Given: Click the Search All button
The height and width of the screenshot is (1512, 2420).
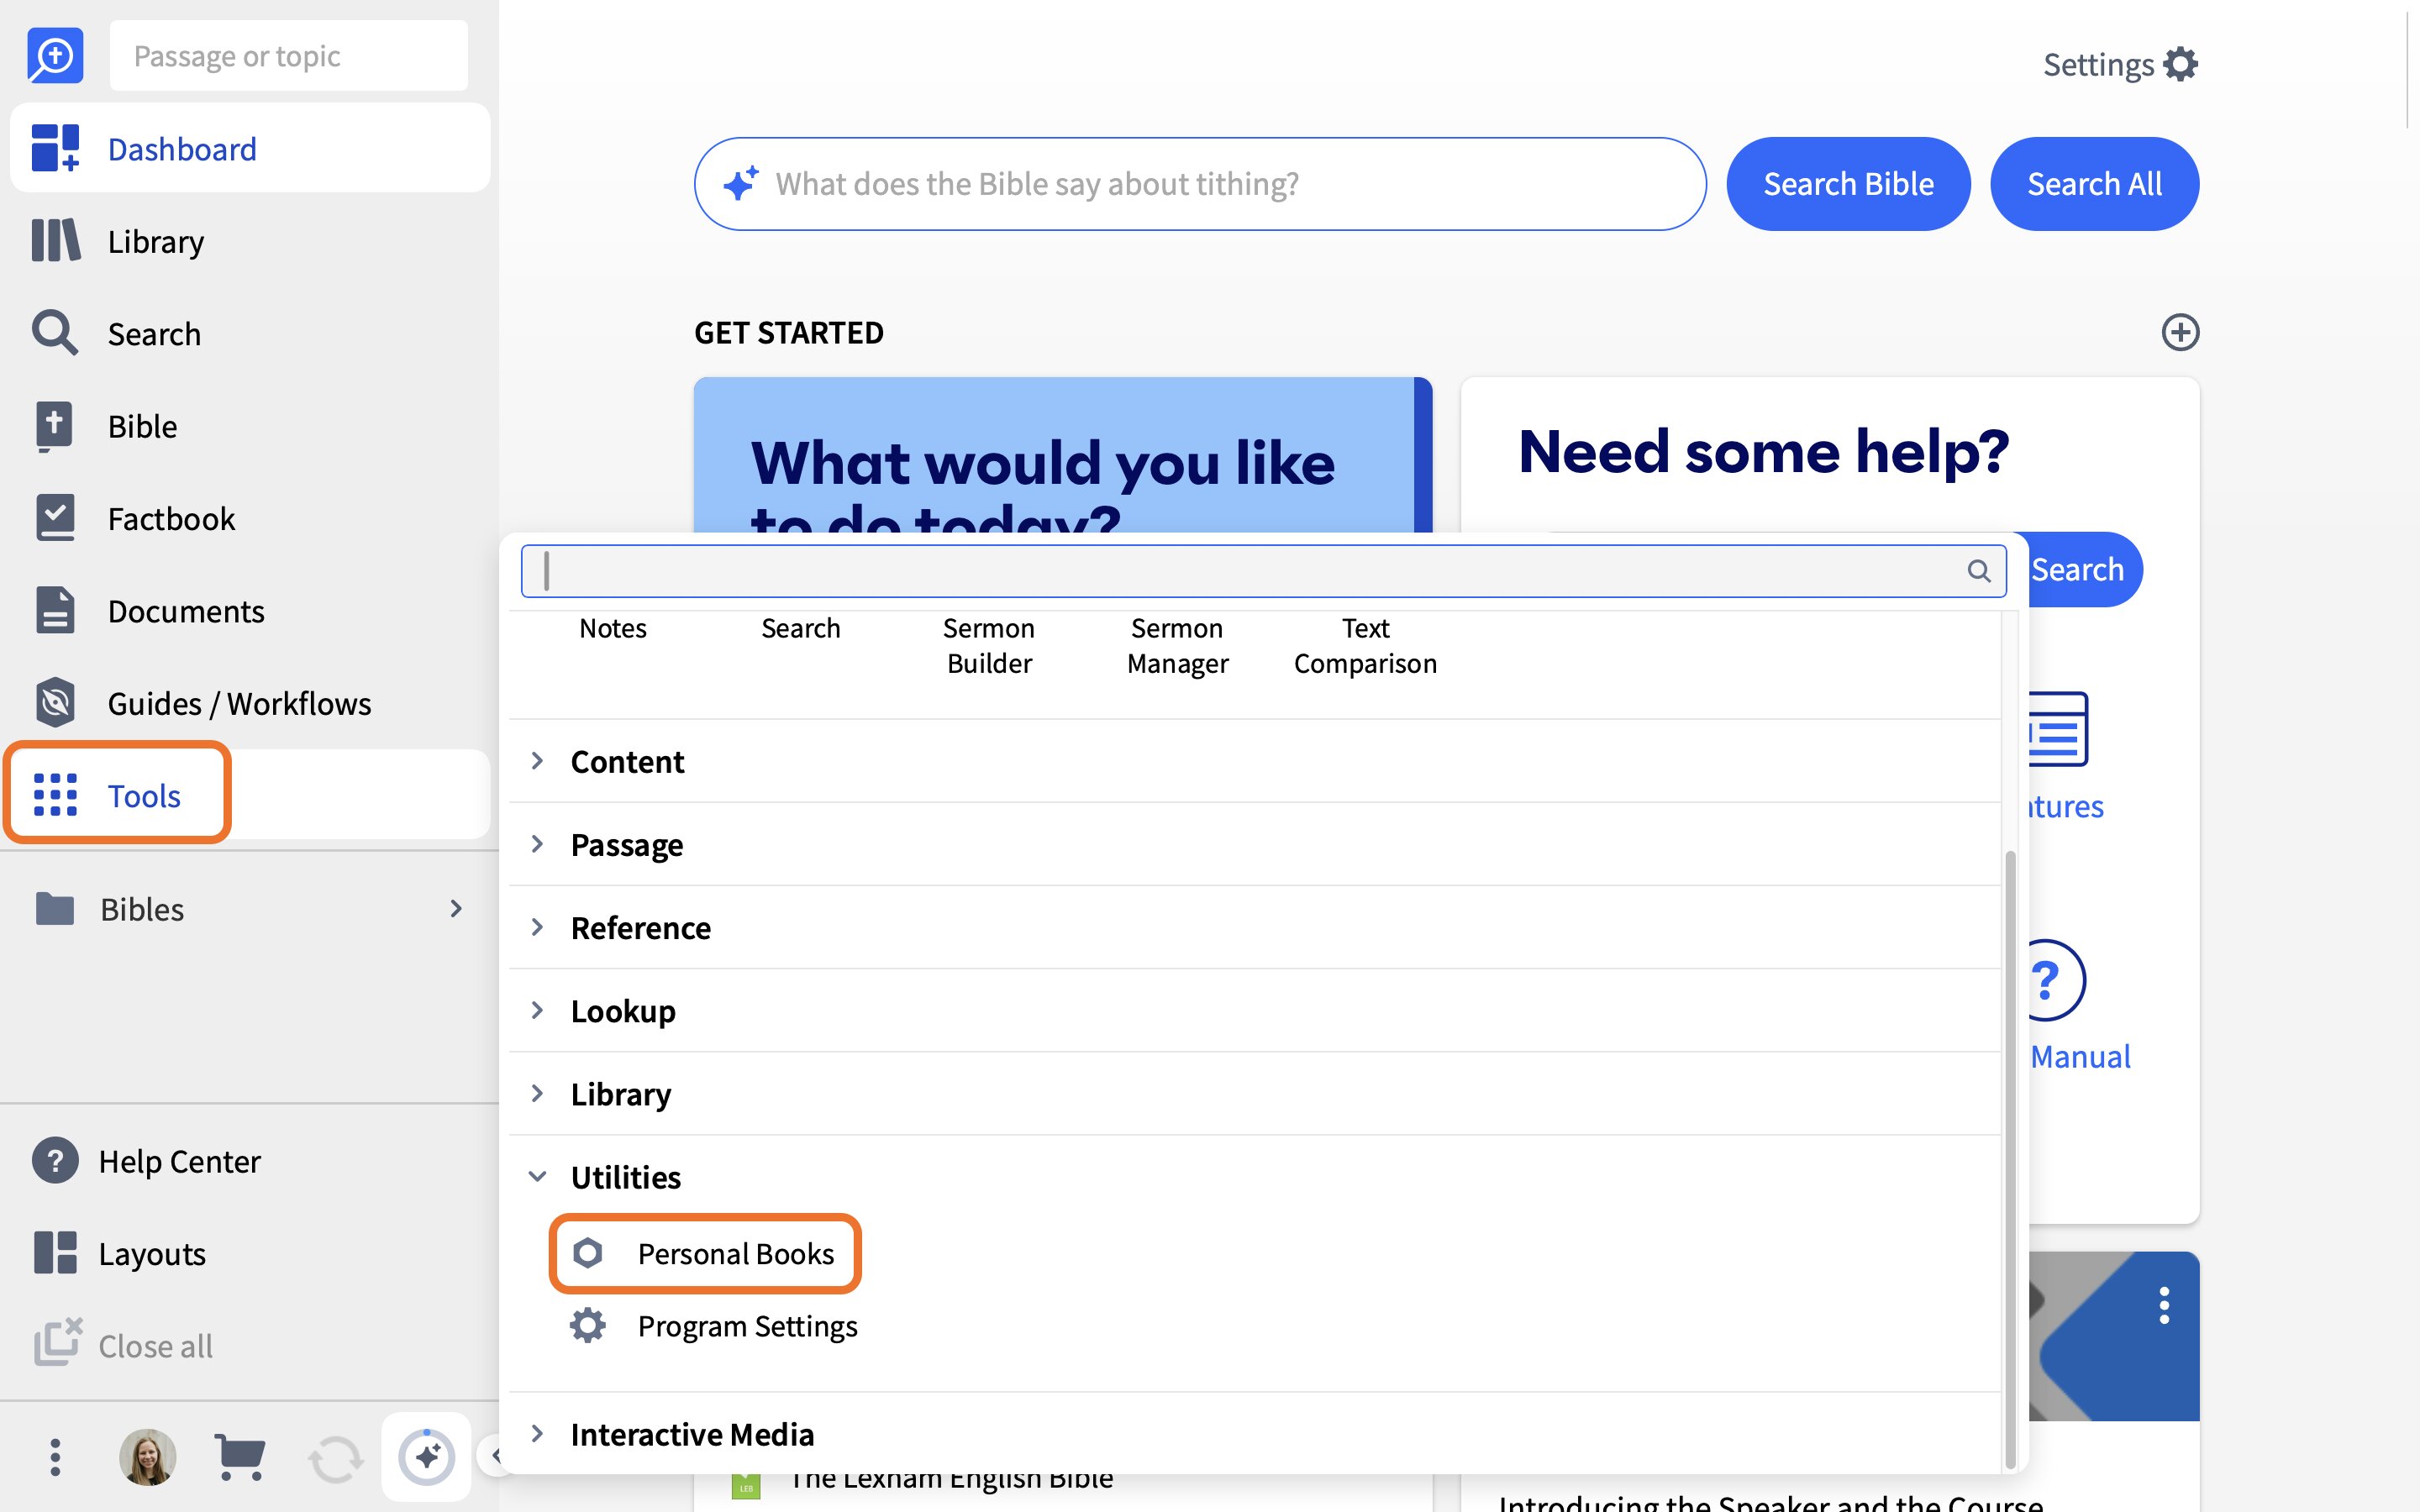Looking at the screenshot, I should pos(2094,184).
